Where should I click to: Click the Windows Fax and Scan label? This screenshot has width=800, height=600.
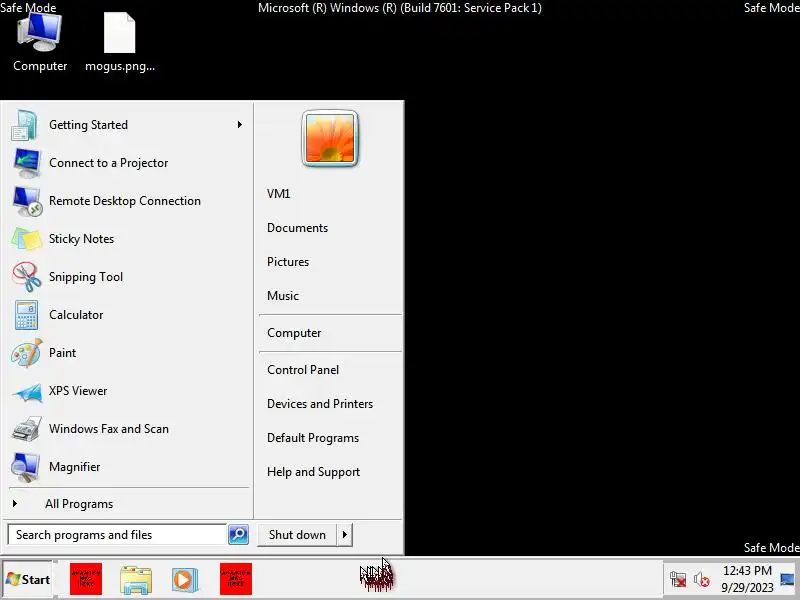pos(109,429)
